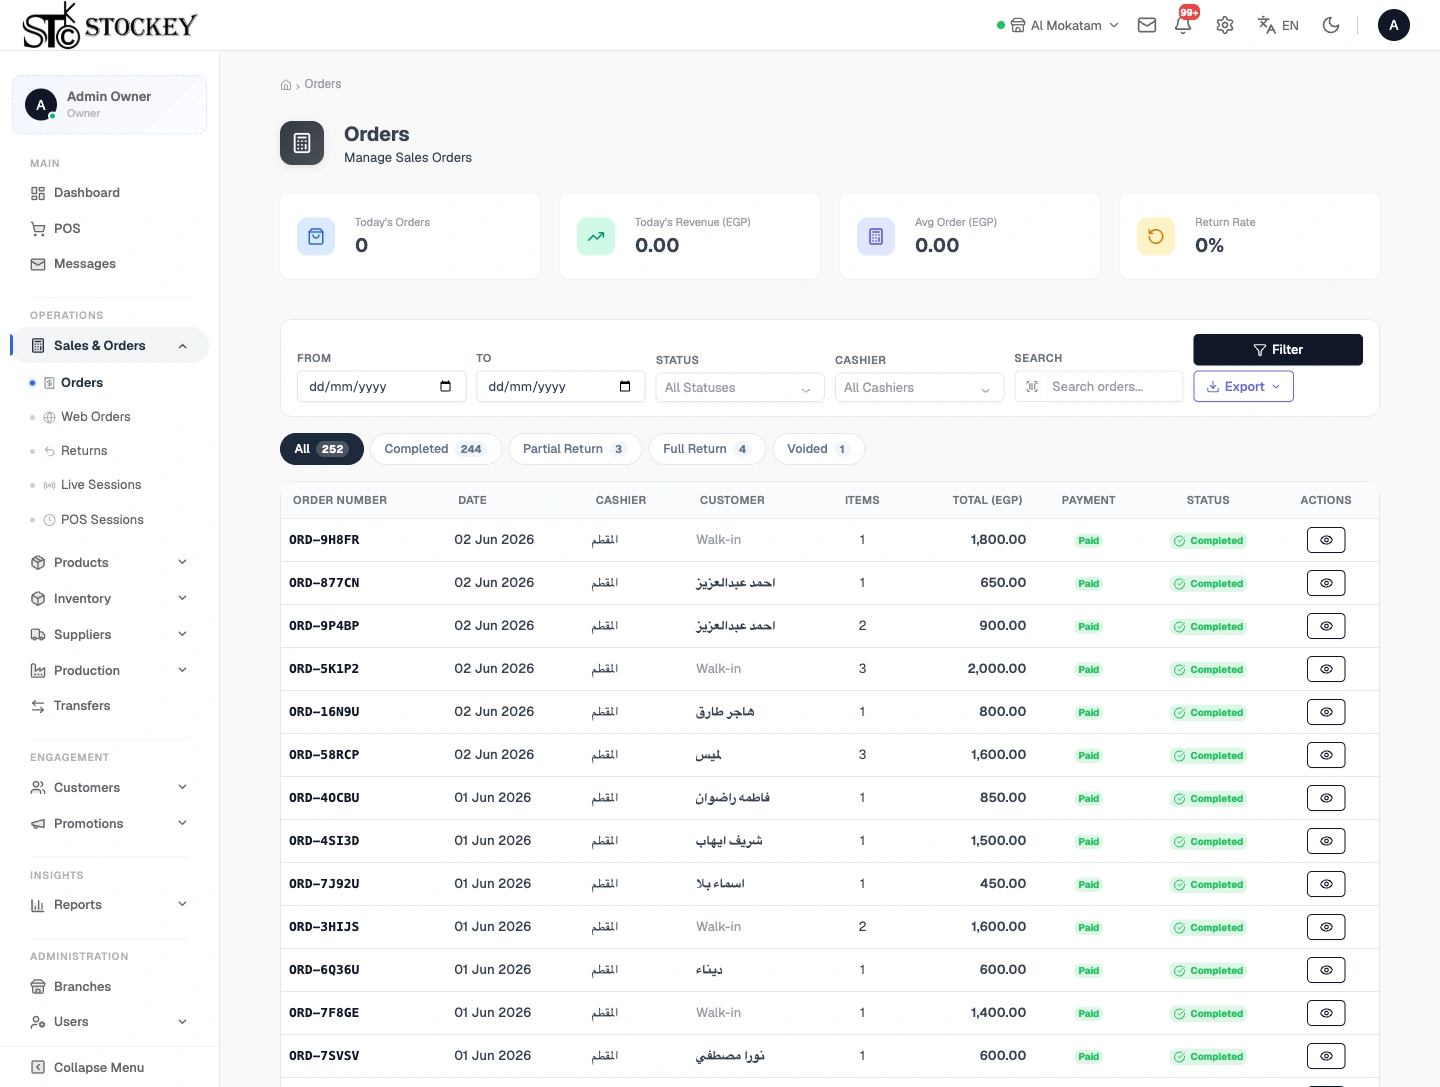Open settings gear icon in header
This screenshot has width=1440, height=1087.
(1225, 25)
